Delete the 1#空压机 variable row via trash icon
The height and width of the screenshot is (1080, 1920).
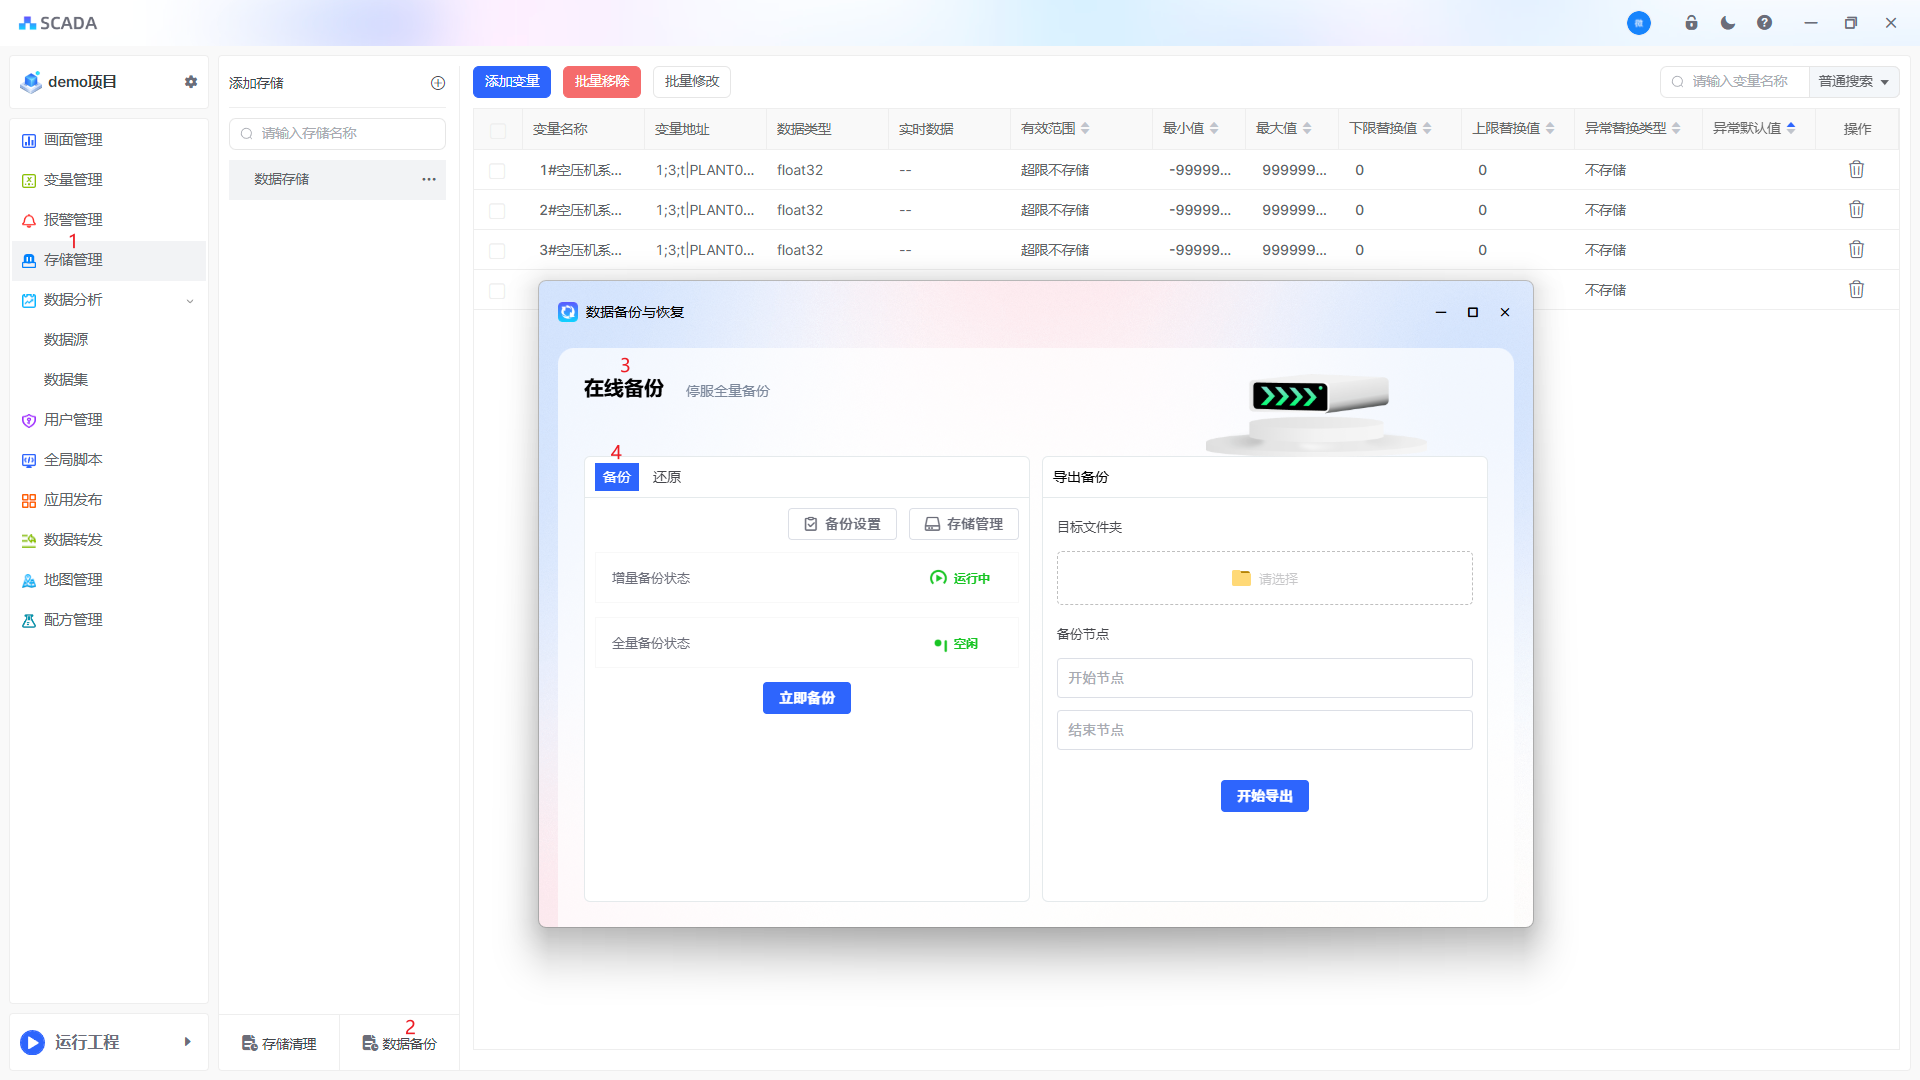1856,170
